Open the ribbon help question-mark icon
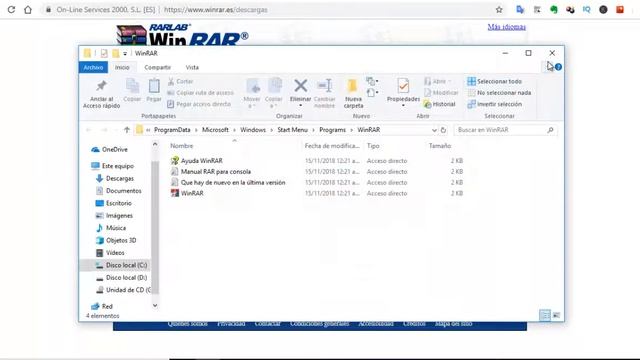The height and width of the screenshot is (360, 640). 558,67
